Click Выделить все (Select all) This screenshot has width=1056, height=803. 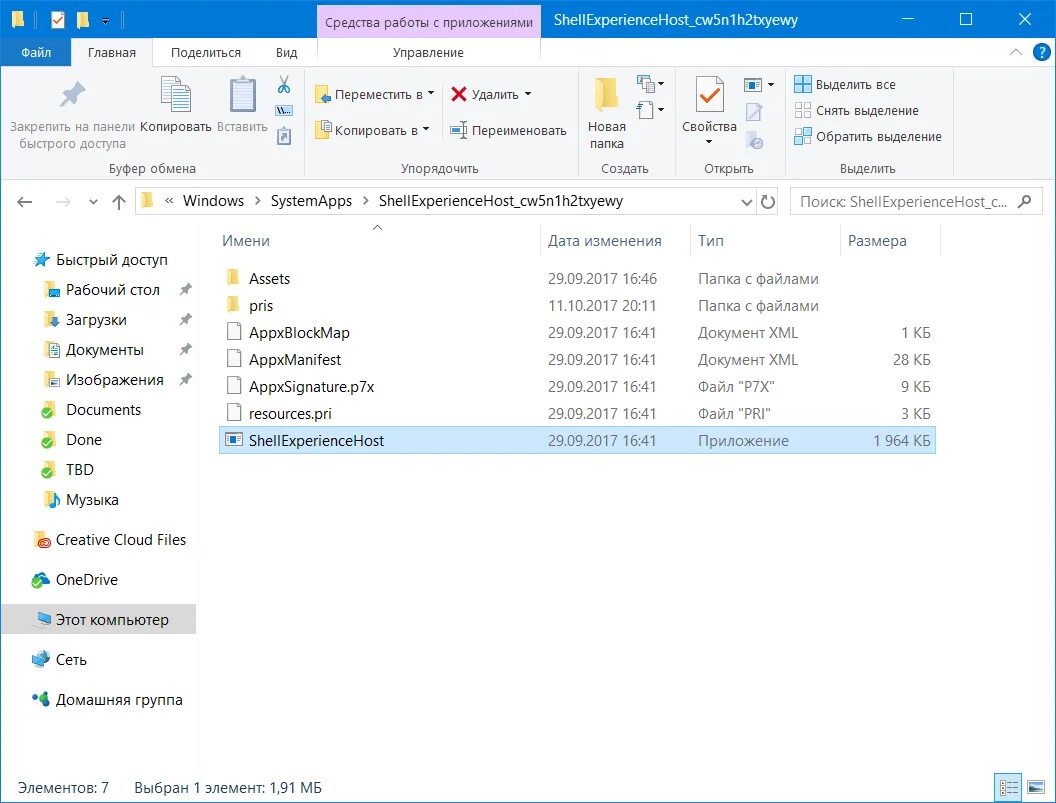[x=845, y=84]
